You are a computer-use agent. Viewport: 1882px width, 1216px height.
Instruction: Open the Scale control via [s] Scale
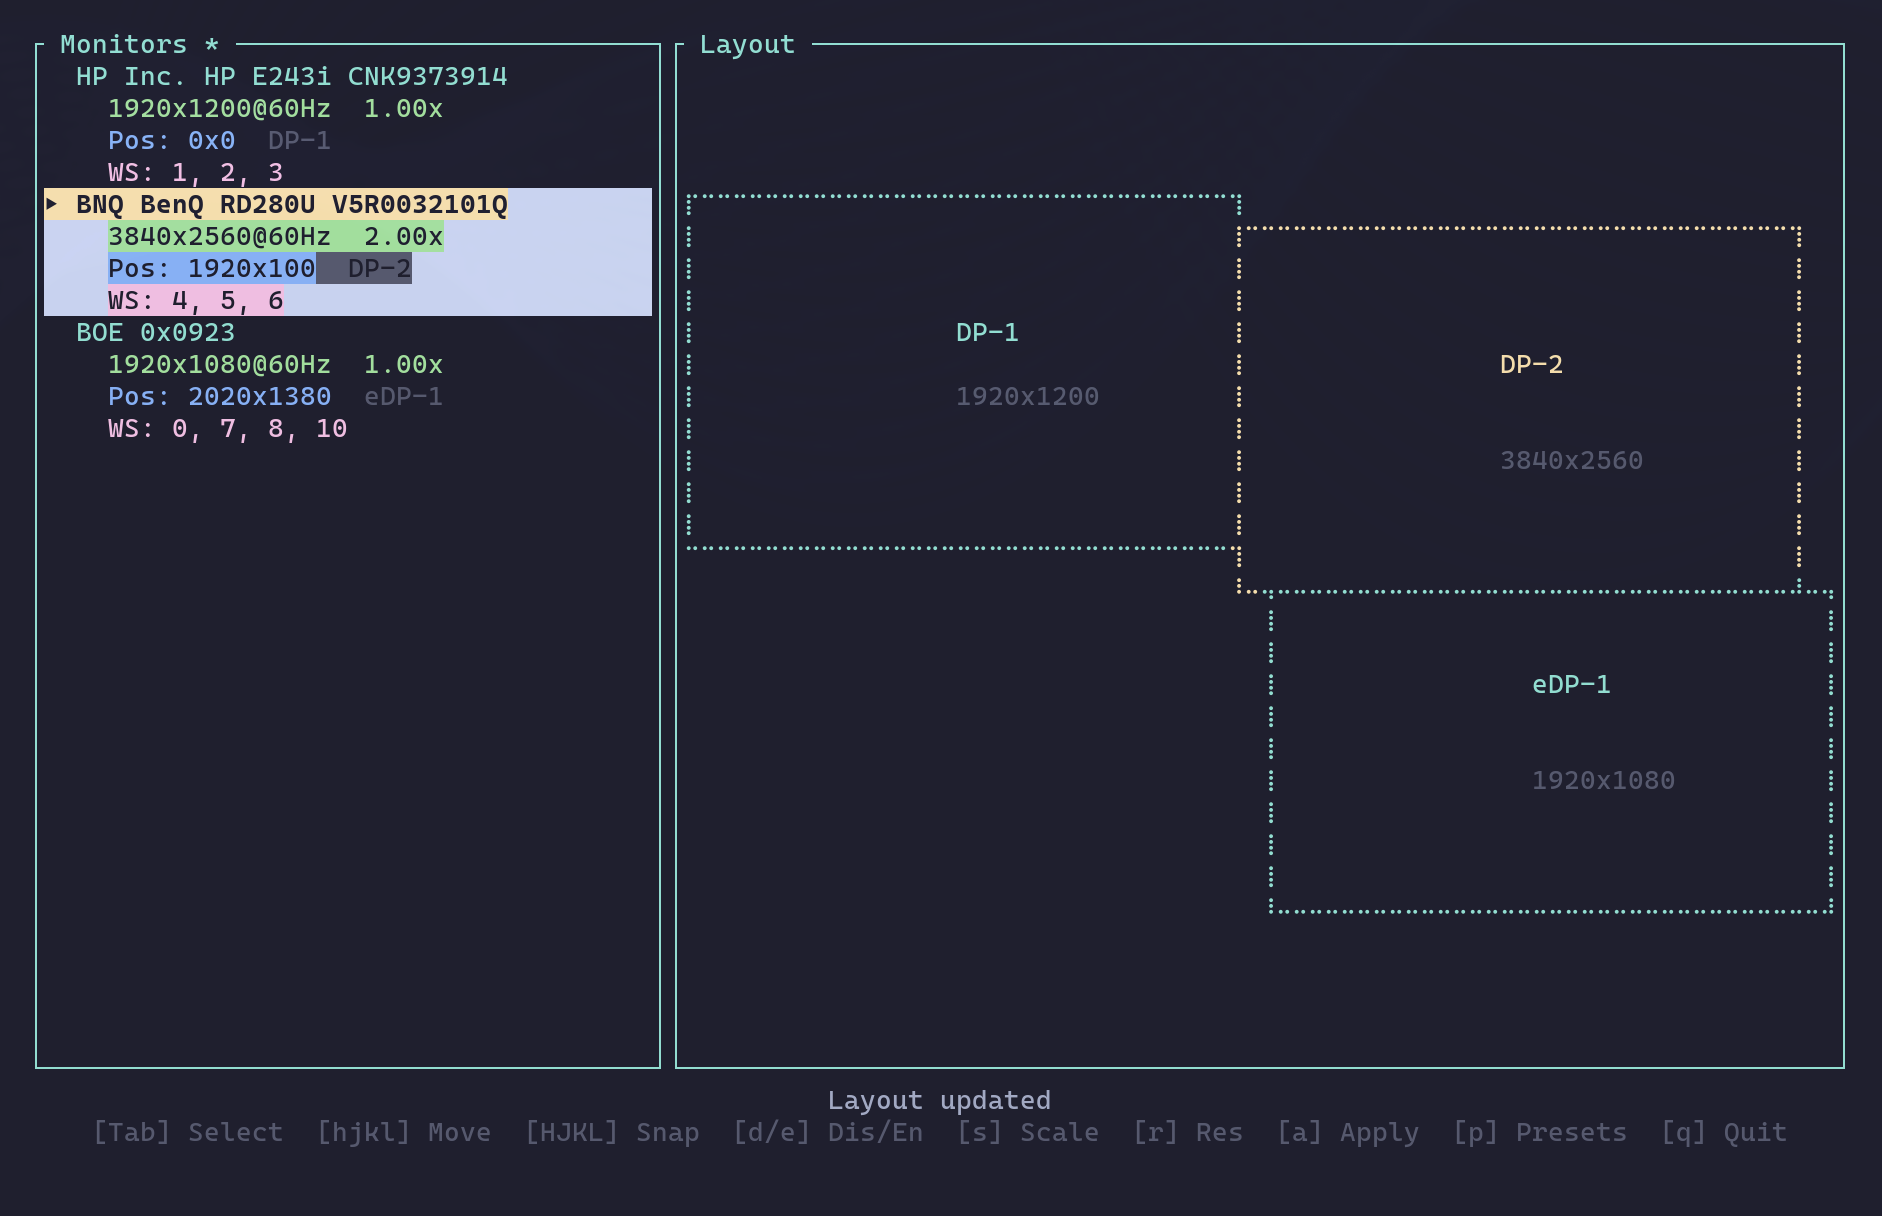pyautogui.click(x=1029, y=1132)
